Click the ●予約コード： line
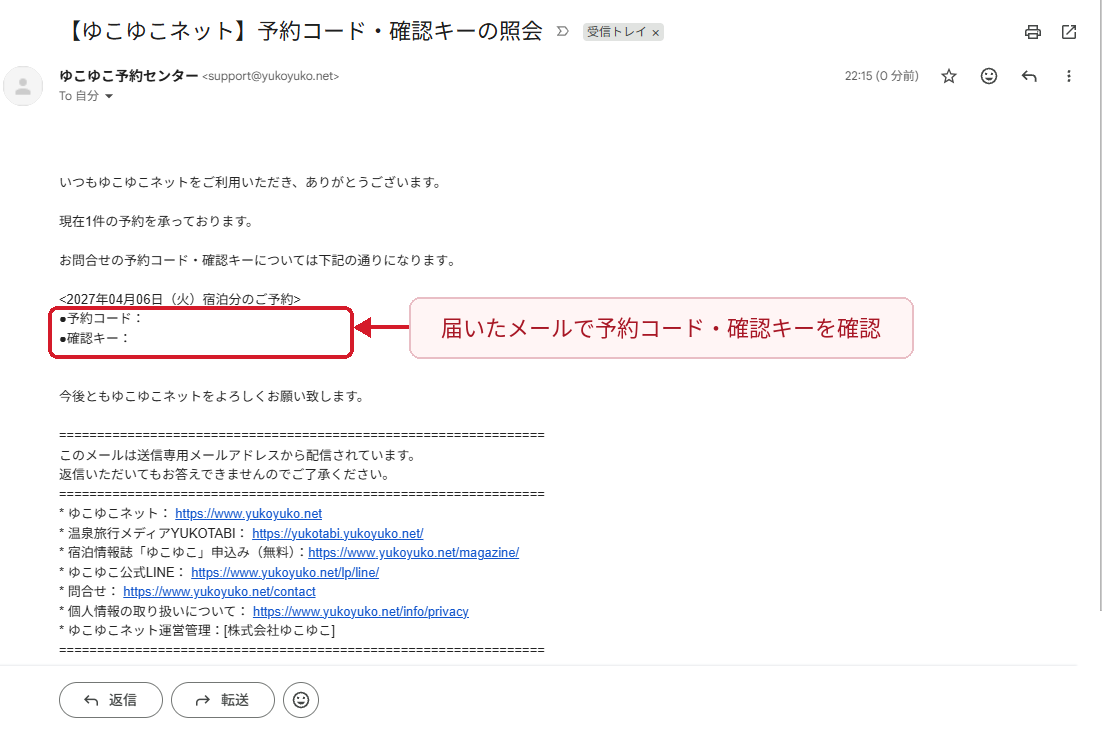The width and height of the screenshot is (1102, 732). click(x=101, y=318)
